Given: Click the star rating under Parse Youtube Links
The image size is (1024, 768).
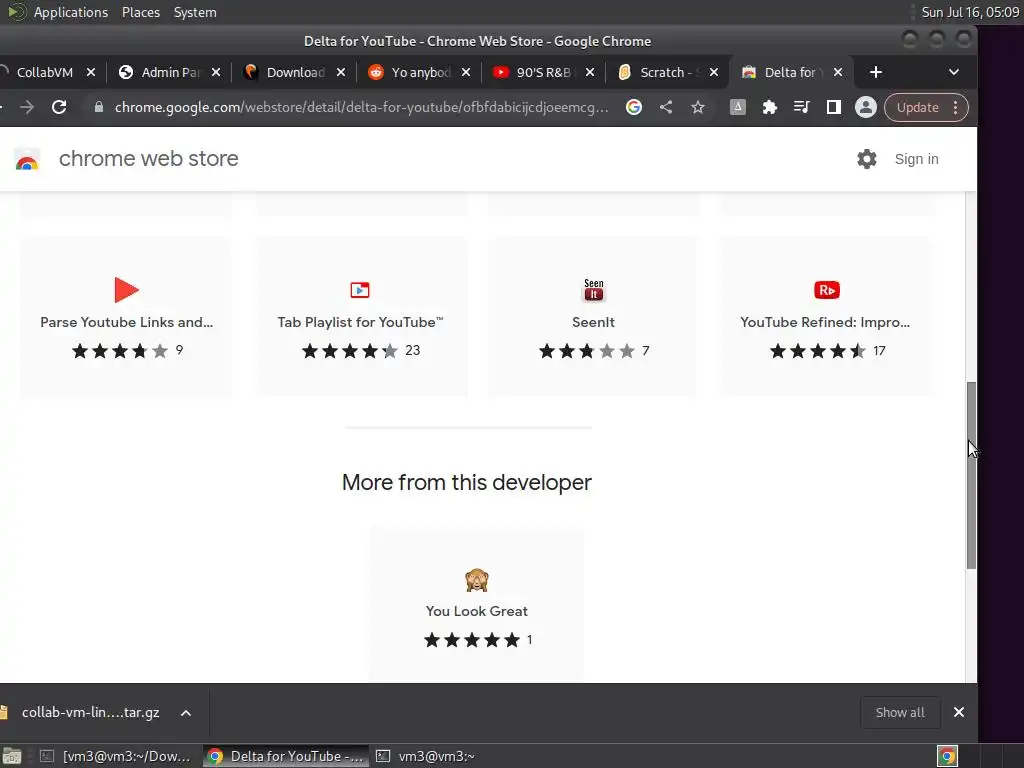Looking at the screenshot, I should 120,351.
